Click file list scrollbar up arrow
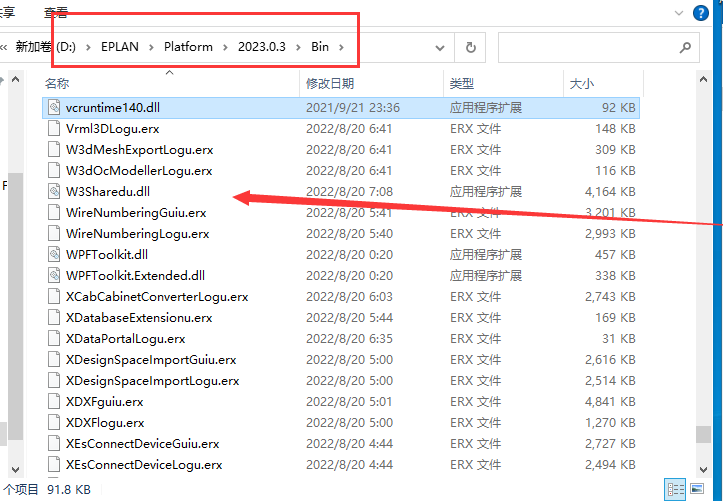The height and width of the screenshot is (501, 723). click(703, 79)
